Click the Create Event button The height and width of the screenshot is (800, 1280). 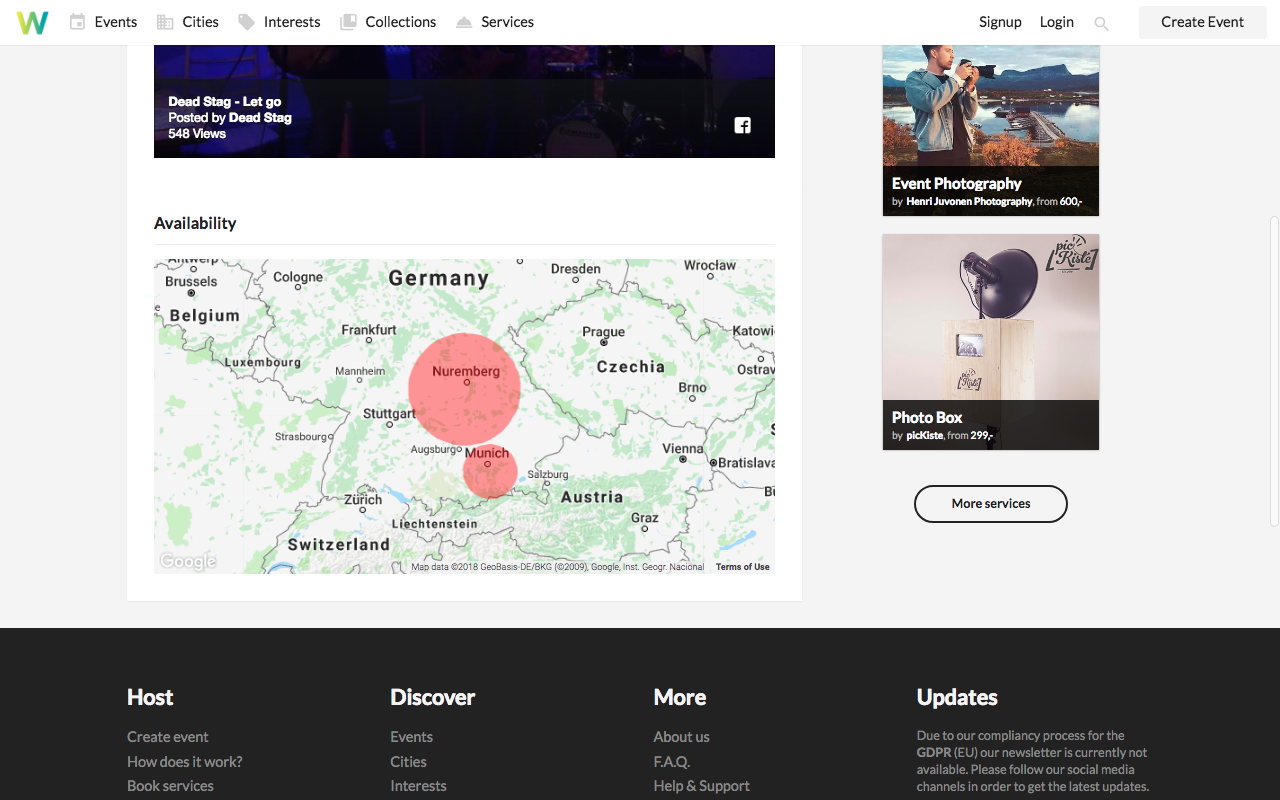click(1203, 22)
